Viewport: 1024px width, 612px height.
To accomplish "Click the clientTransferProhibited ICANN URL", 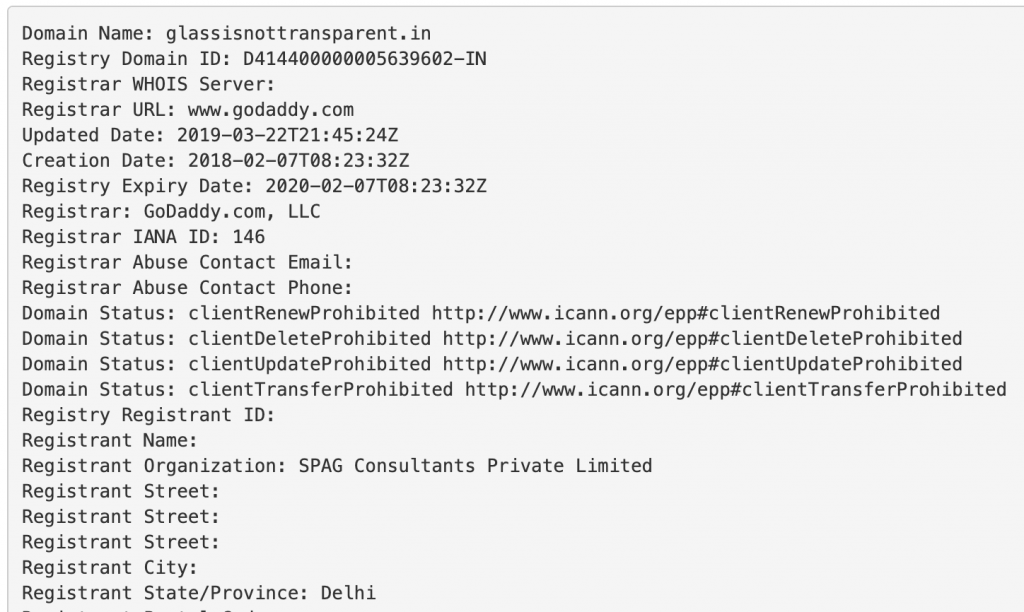I will [x=735, y=390].
